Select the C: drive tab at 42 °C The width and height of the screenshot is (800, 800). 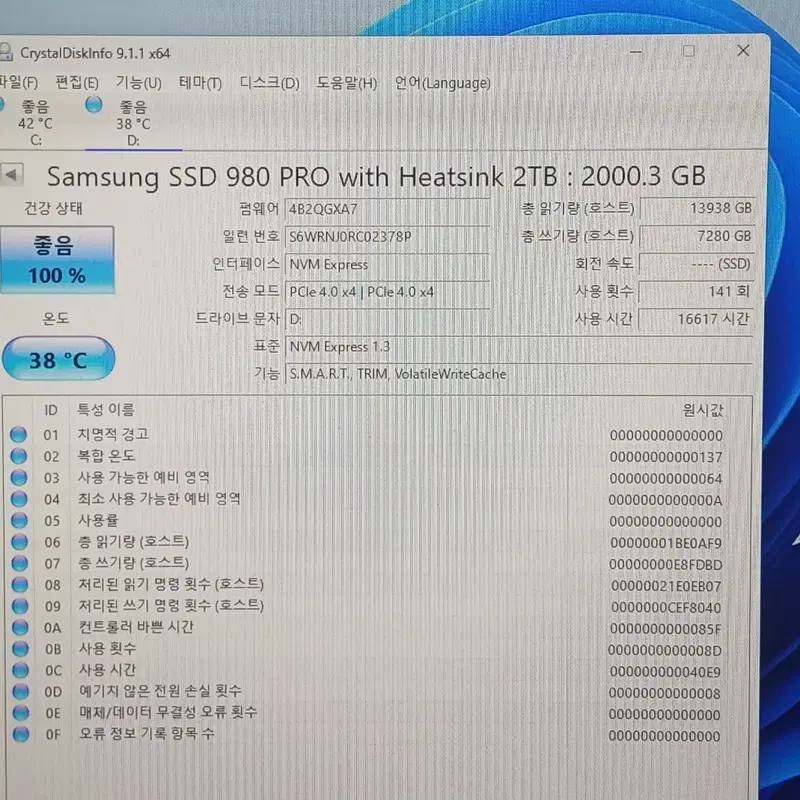pyautogui.click(x=35, y=123)
